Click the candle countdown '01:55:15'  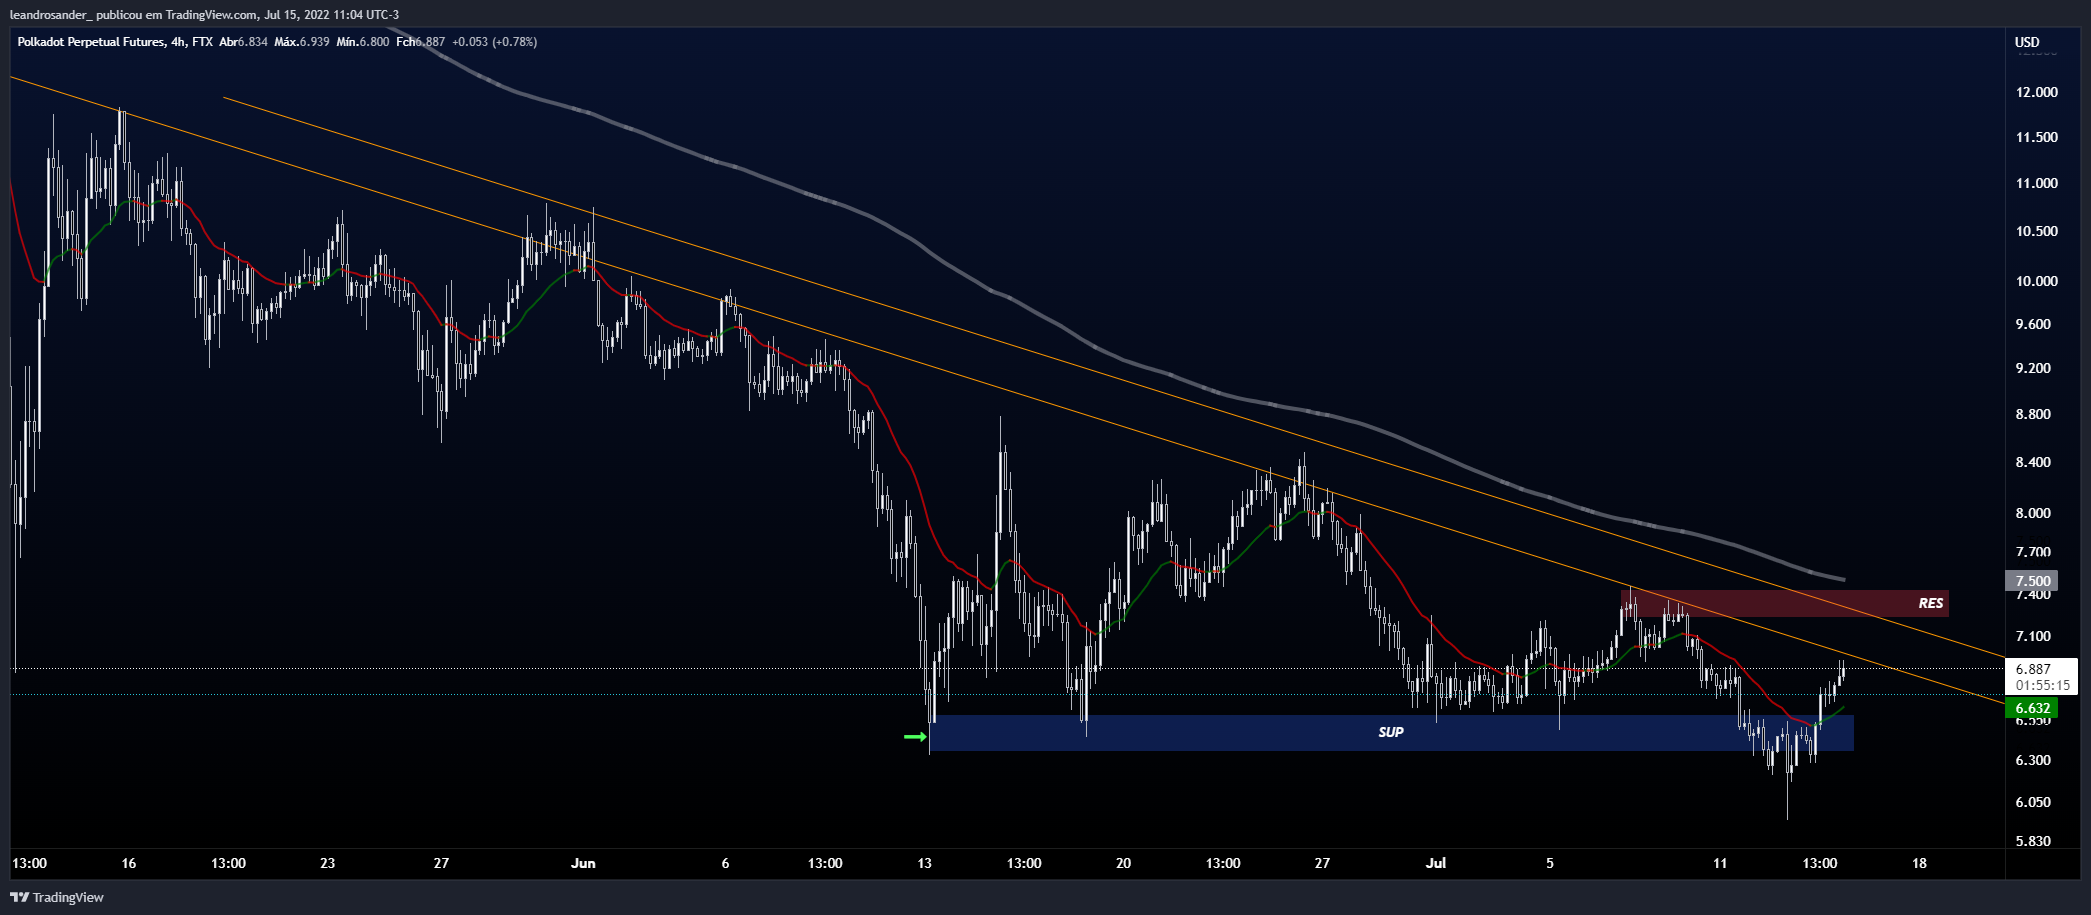coord(2042,685)
